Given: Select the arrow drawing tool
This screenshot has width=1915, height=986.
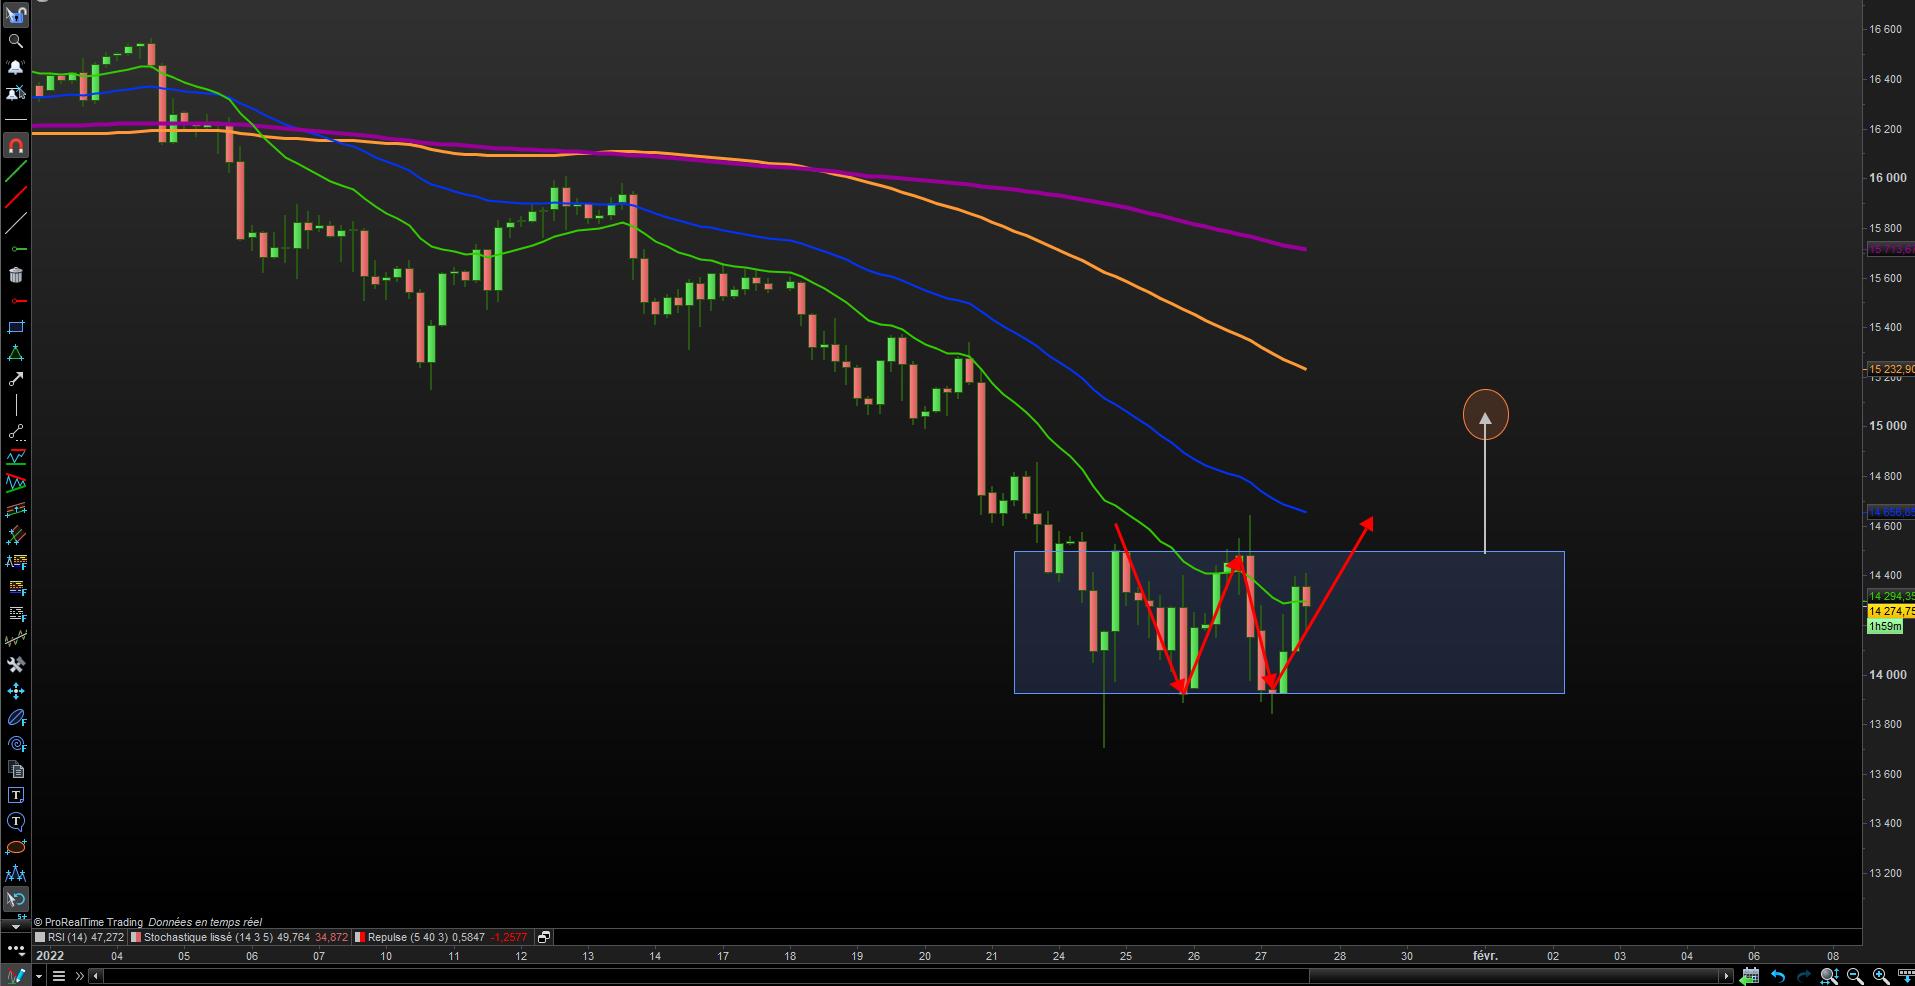Looking at the screenshot, I should click(x=15, y=379).
